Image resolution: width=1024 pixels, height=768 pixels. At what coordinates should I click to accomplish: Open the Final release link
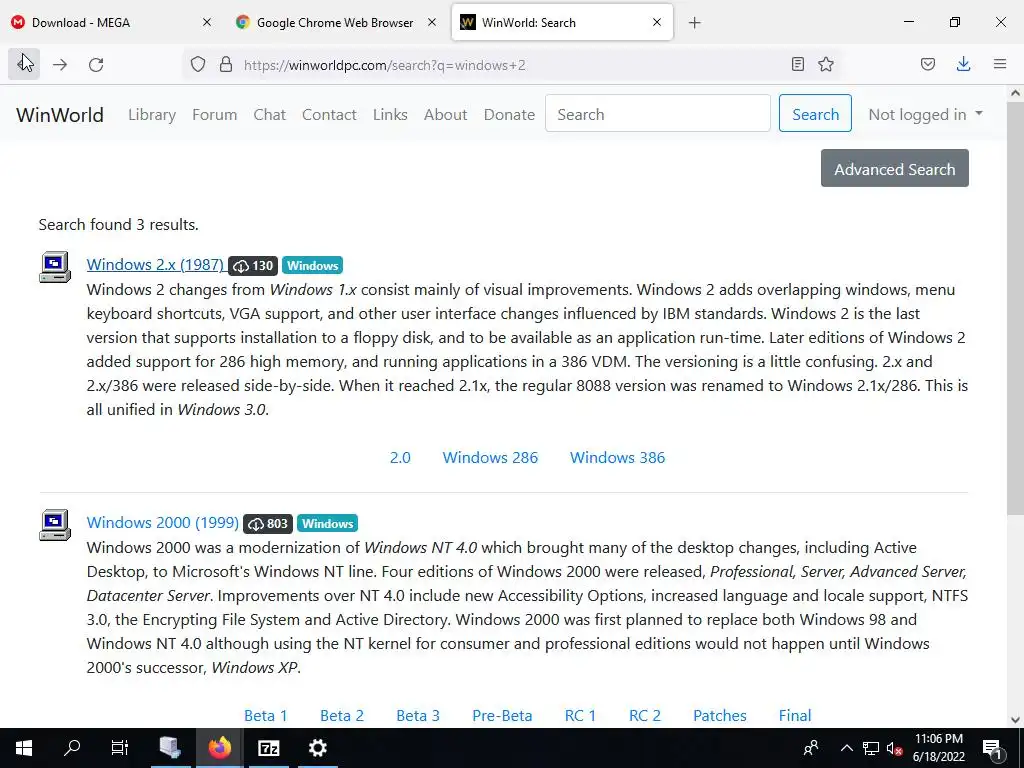[x=795, y=715]
